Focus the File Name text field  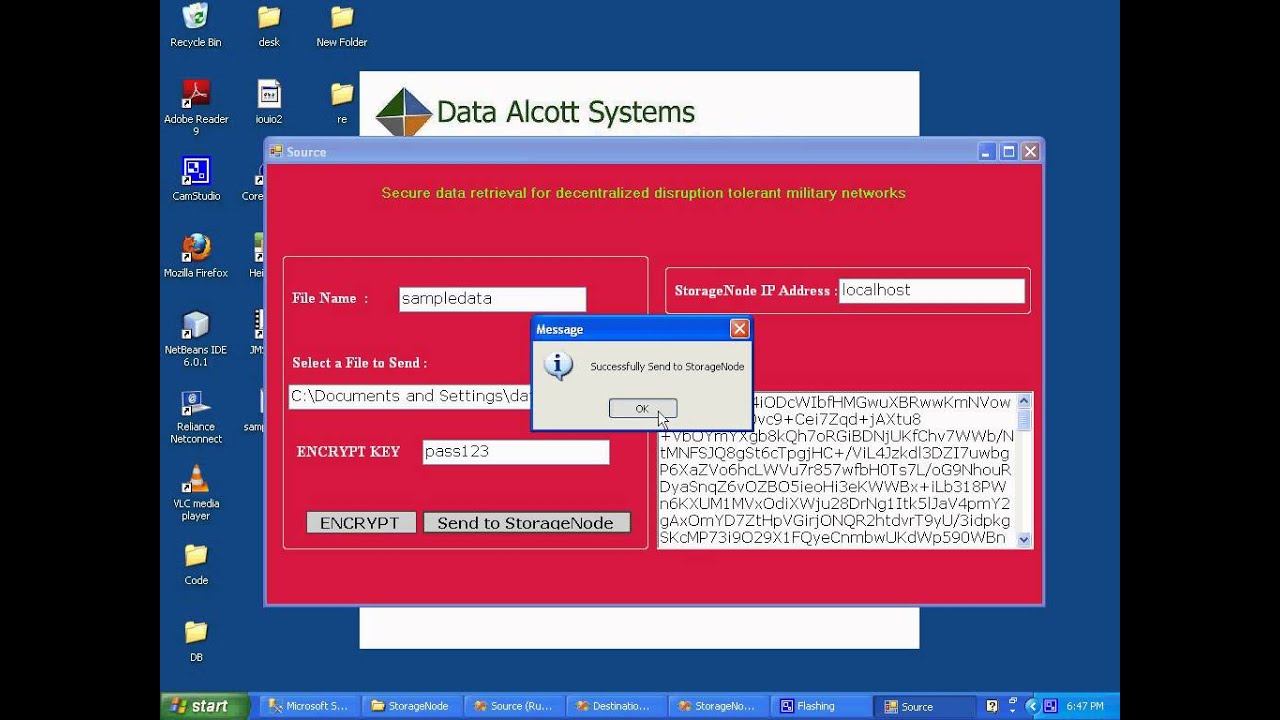point(492,299)
